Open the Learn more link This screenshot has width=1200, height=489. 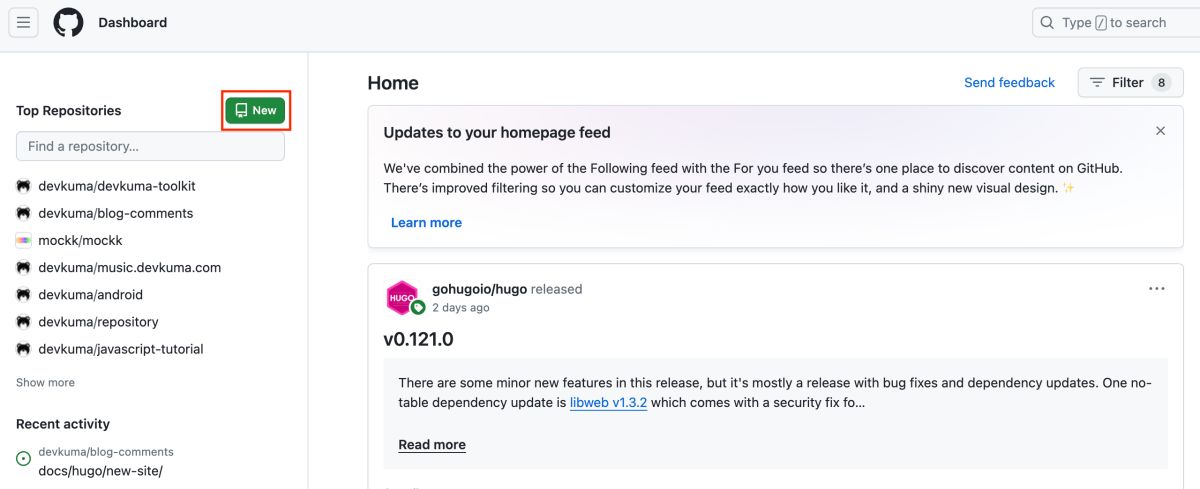[426, 223]
